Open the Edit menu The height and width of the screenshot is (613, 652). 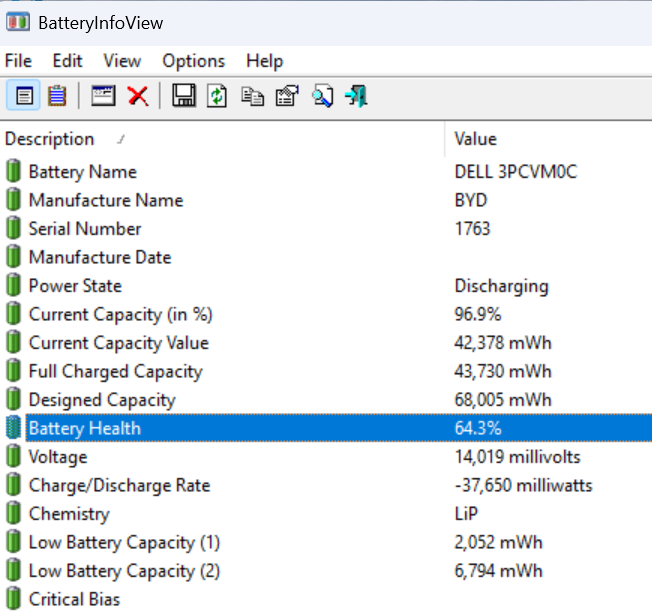coord(67,61)
